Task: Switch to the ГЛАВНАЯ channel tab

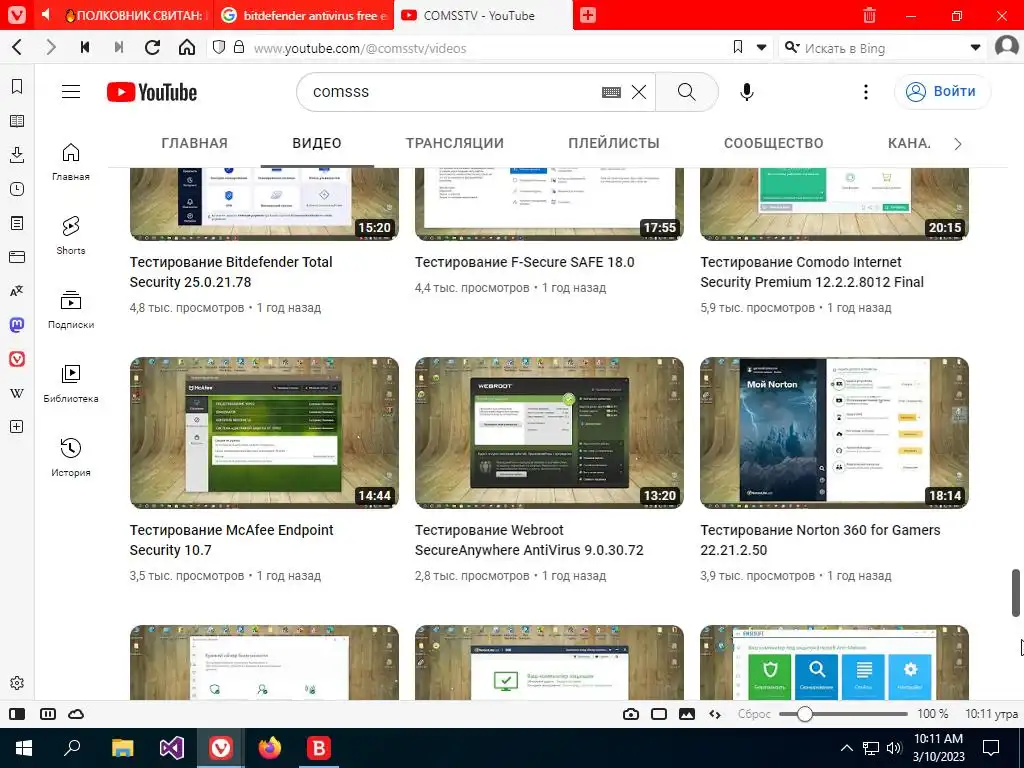Action: (195, 143)
